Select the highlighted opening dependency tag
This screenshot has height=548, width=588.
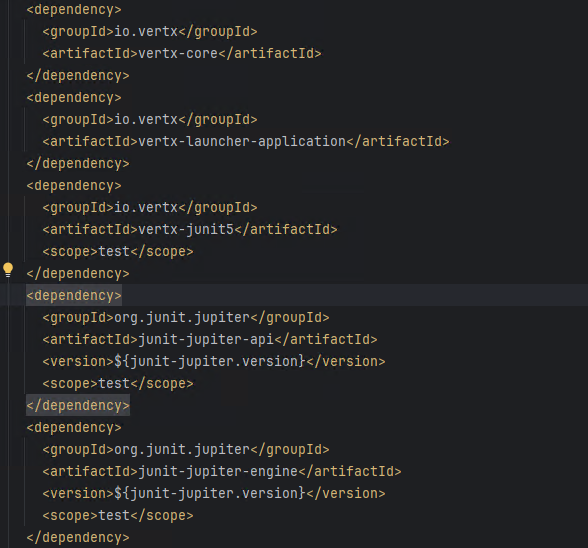(74, 296)
